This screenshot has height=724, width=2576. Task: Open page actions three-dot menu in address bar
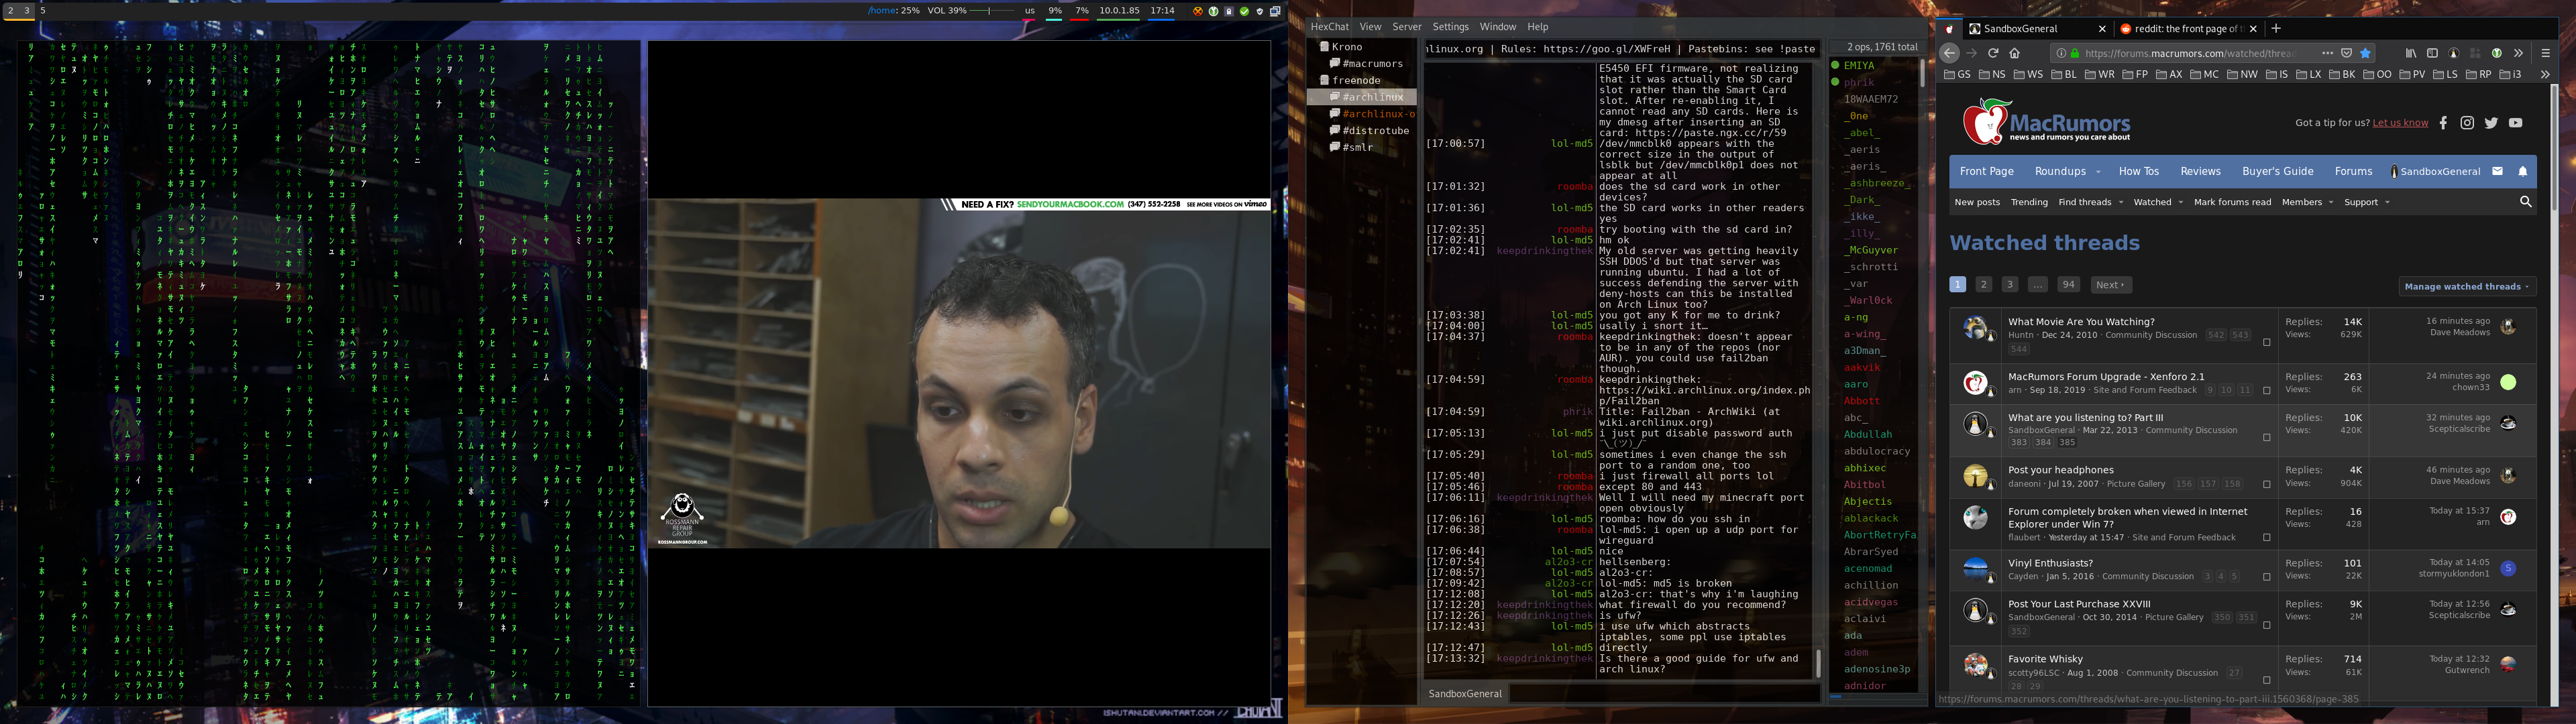[x=2327, y=53]
